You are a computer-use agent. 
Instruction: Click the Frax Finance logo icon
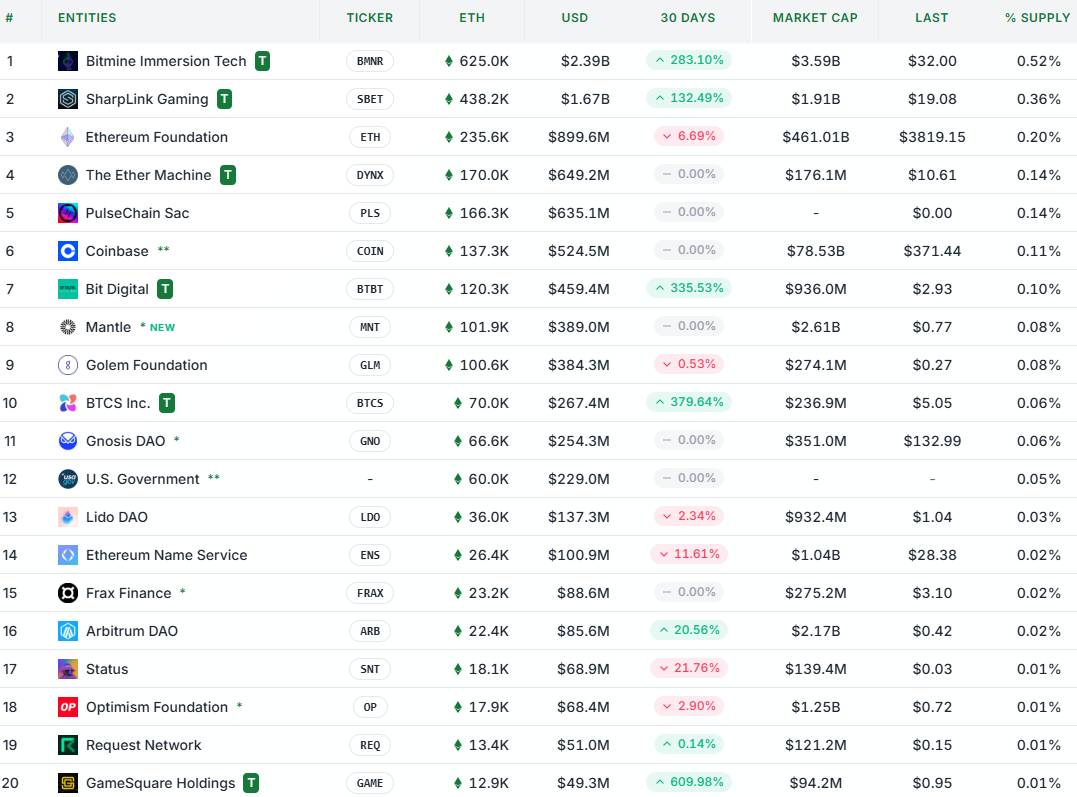(67, 593)
